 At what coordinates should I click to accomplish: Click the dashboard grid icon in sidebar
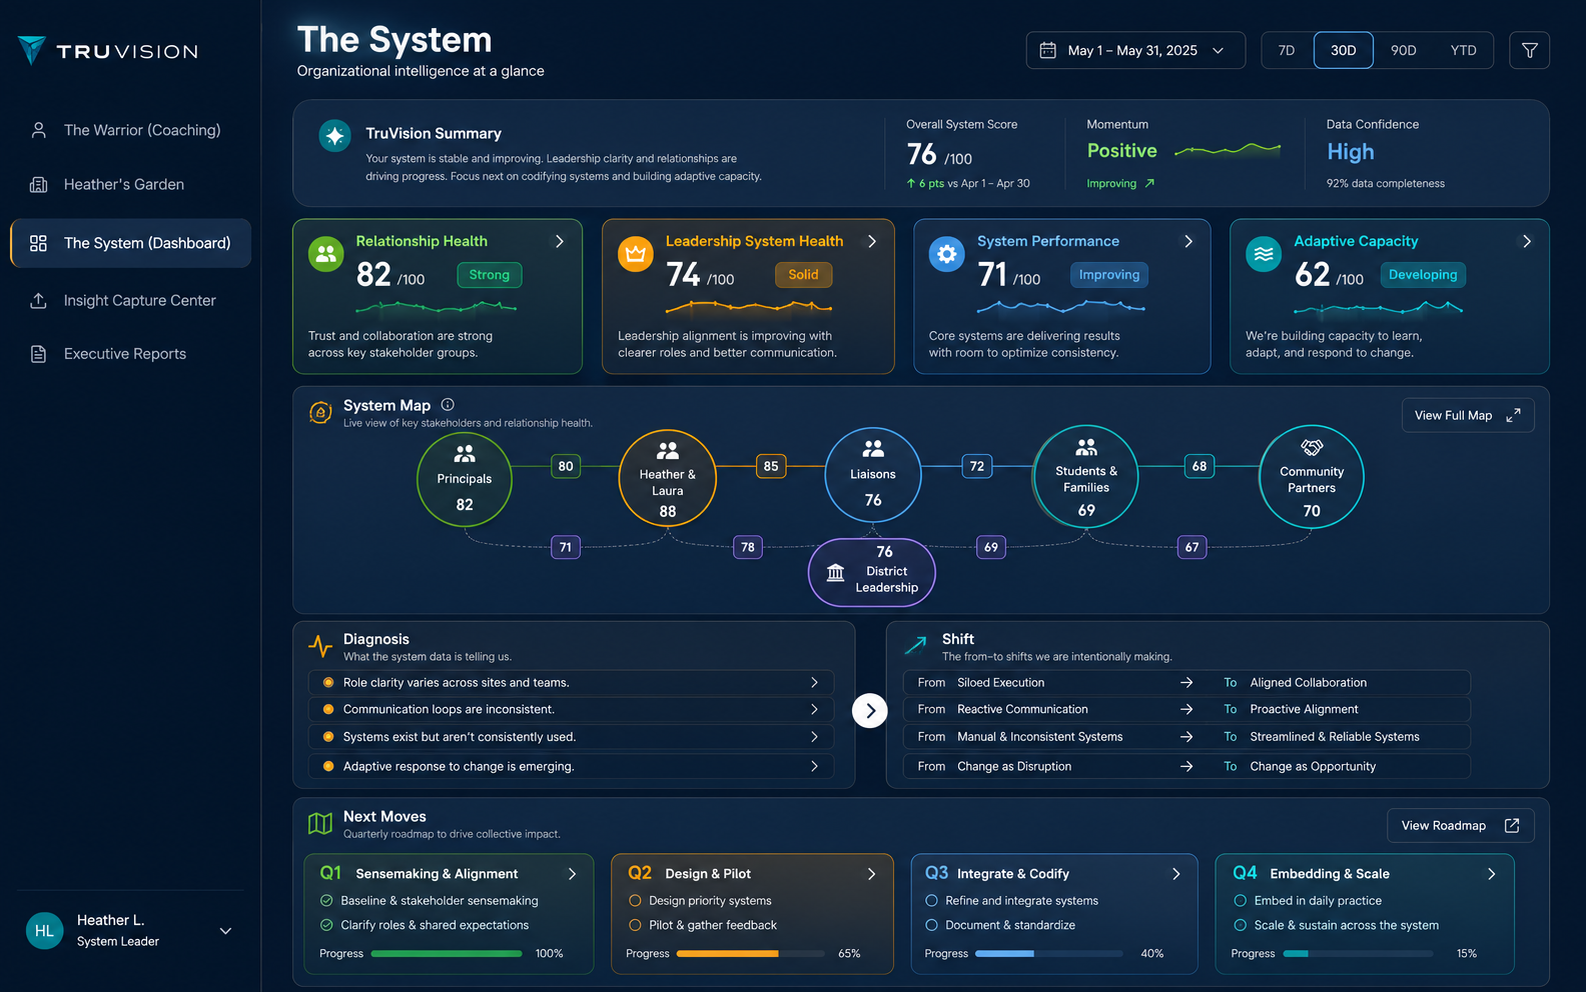click(x=39, y=243)
